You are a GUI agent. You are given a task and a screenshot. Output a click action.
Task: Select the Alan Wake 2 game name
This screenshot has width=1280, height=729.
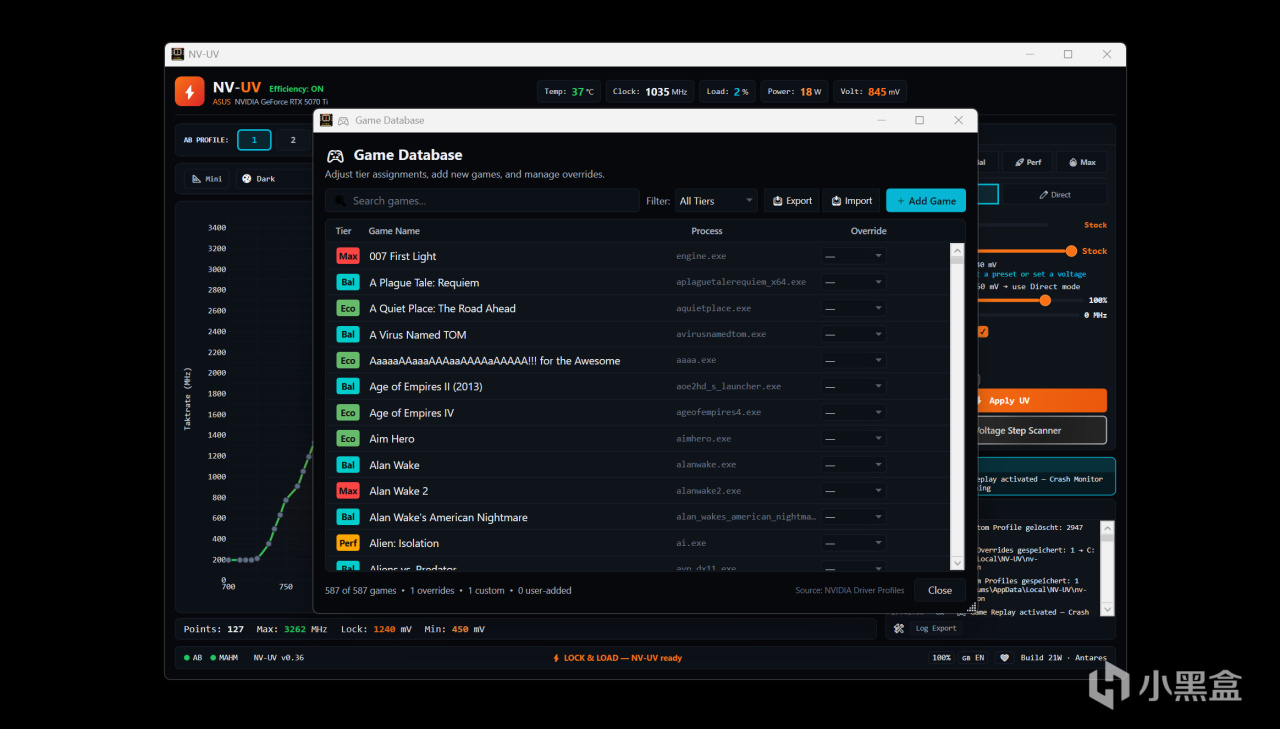point(398,491)
